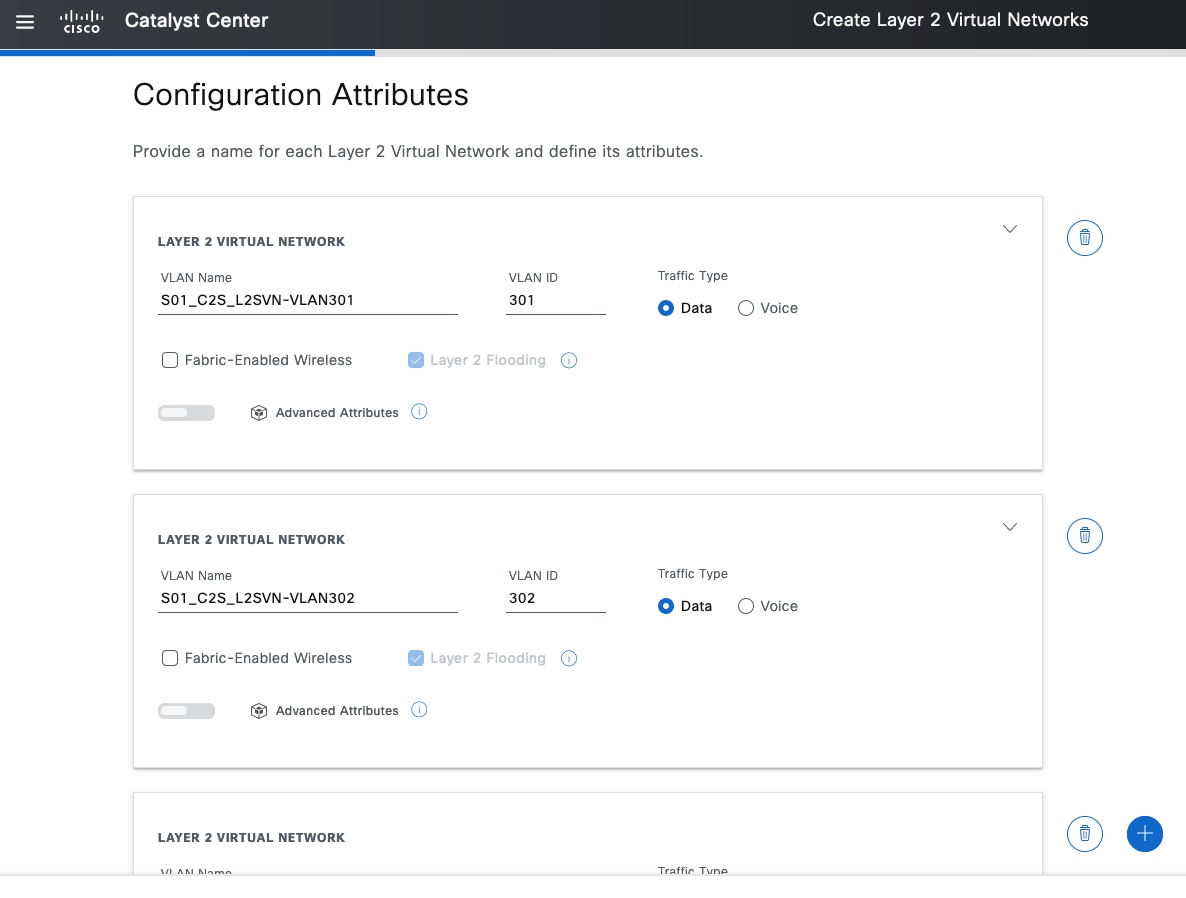This screenshot has width=1186, height=898.
Task: Delete the VLAN301 virtual network card
Action: 1085,238
